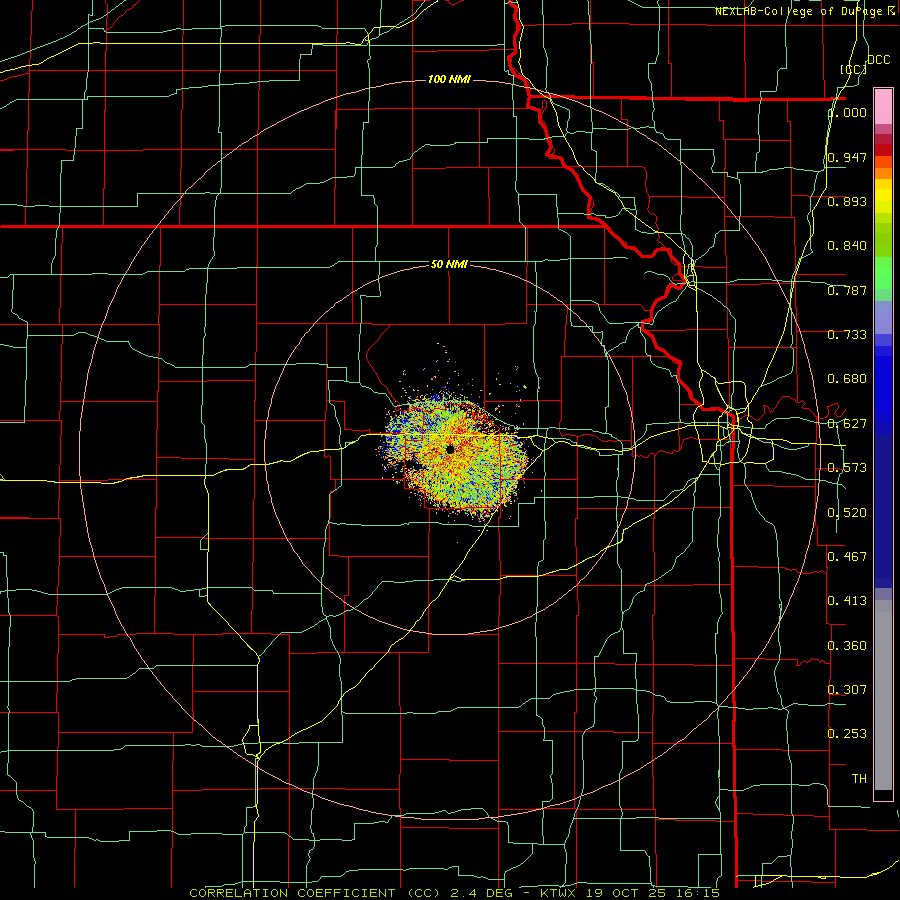Select the 0.520 legend value
The height and width of the screenshot is (900, 900).
tap(847, 513)
